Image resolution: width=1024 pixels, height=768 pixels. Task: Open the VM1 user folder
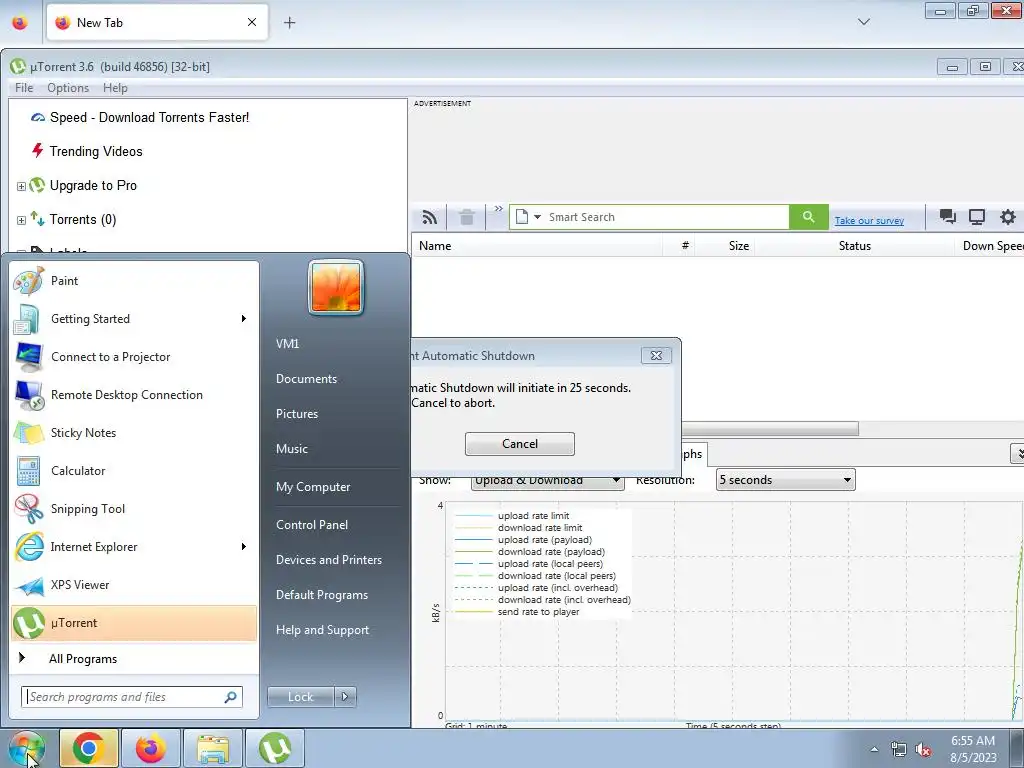287,344
